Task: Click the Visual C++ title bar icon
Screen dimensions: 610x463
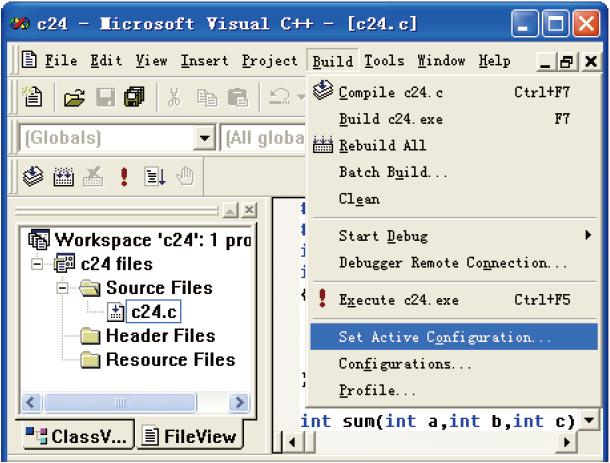Action: click(x=19, y=24)
